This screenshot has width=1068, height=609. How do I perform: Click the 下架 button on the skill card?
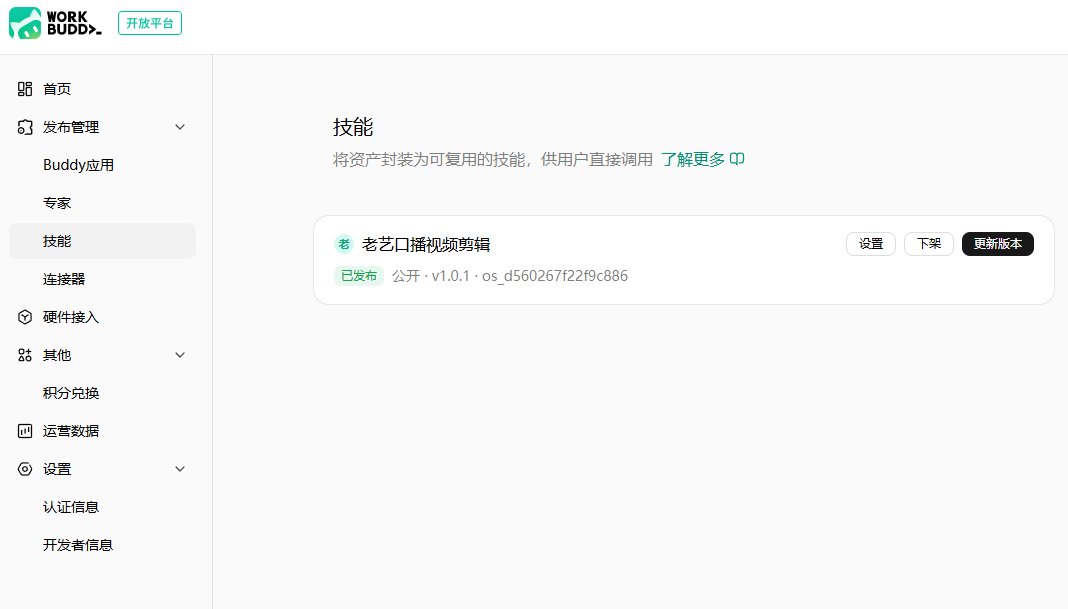pyautogui.click(x=928, y=244)
